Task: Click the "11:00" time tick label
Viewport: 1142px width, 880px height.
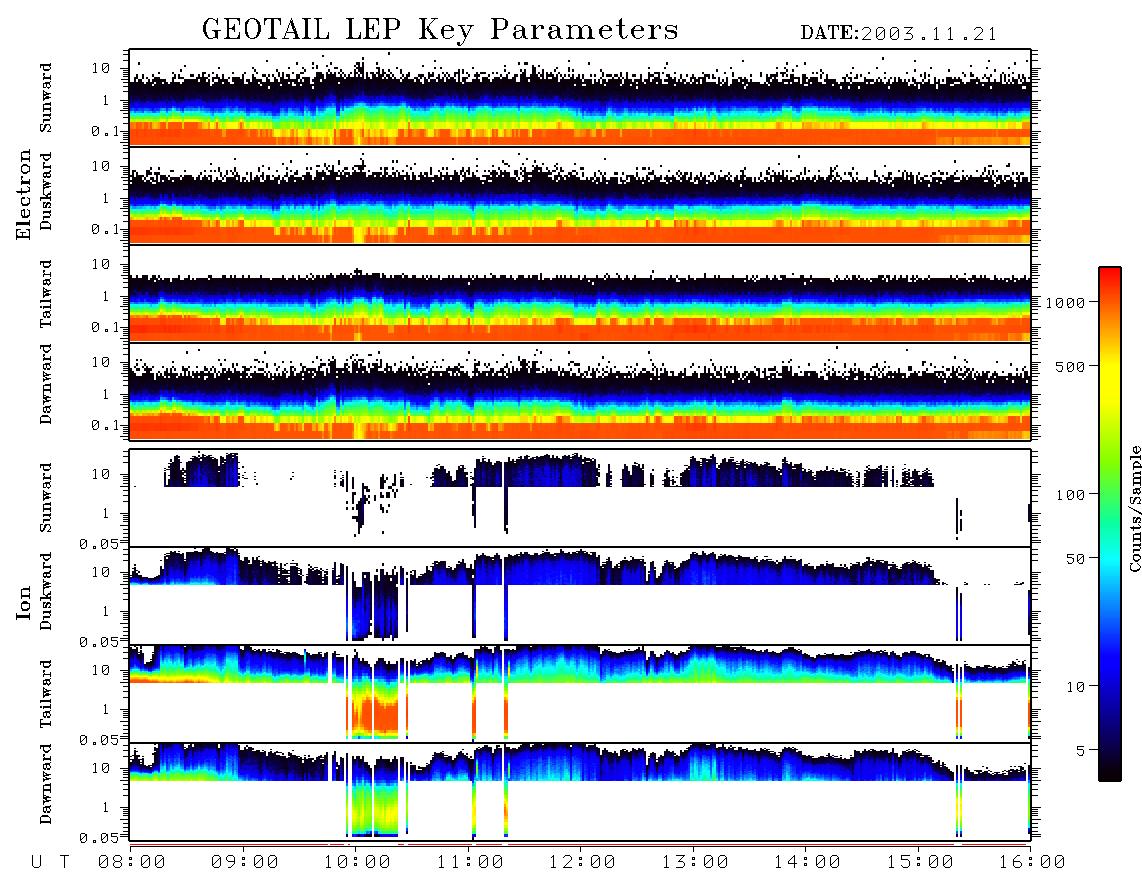Action: tap(470, 863)
